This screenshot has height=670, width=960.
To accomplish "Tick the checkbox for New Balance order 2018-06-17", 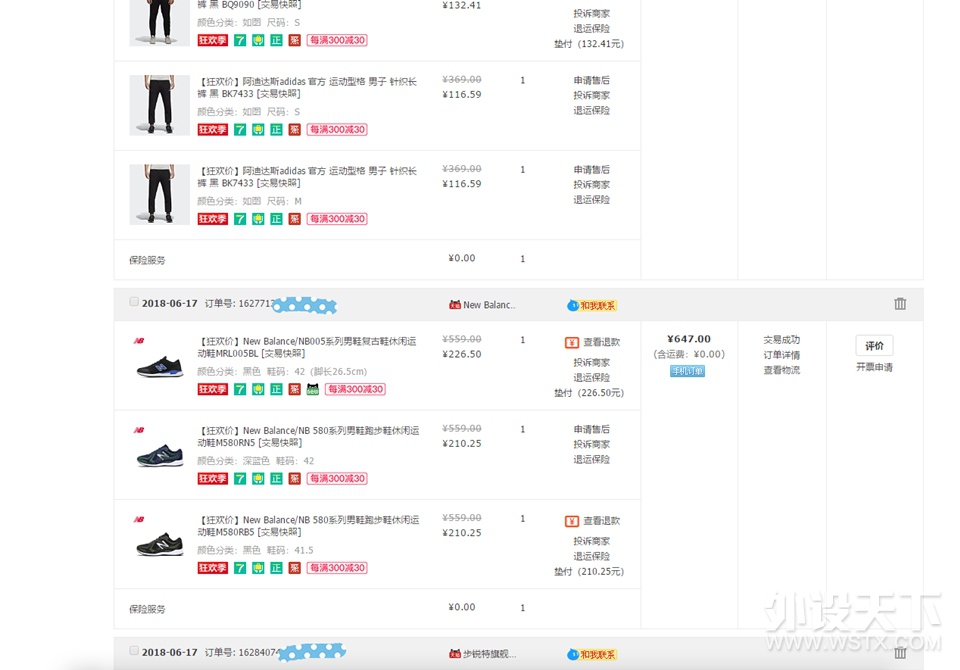I will (134, 302).
